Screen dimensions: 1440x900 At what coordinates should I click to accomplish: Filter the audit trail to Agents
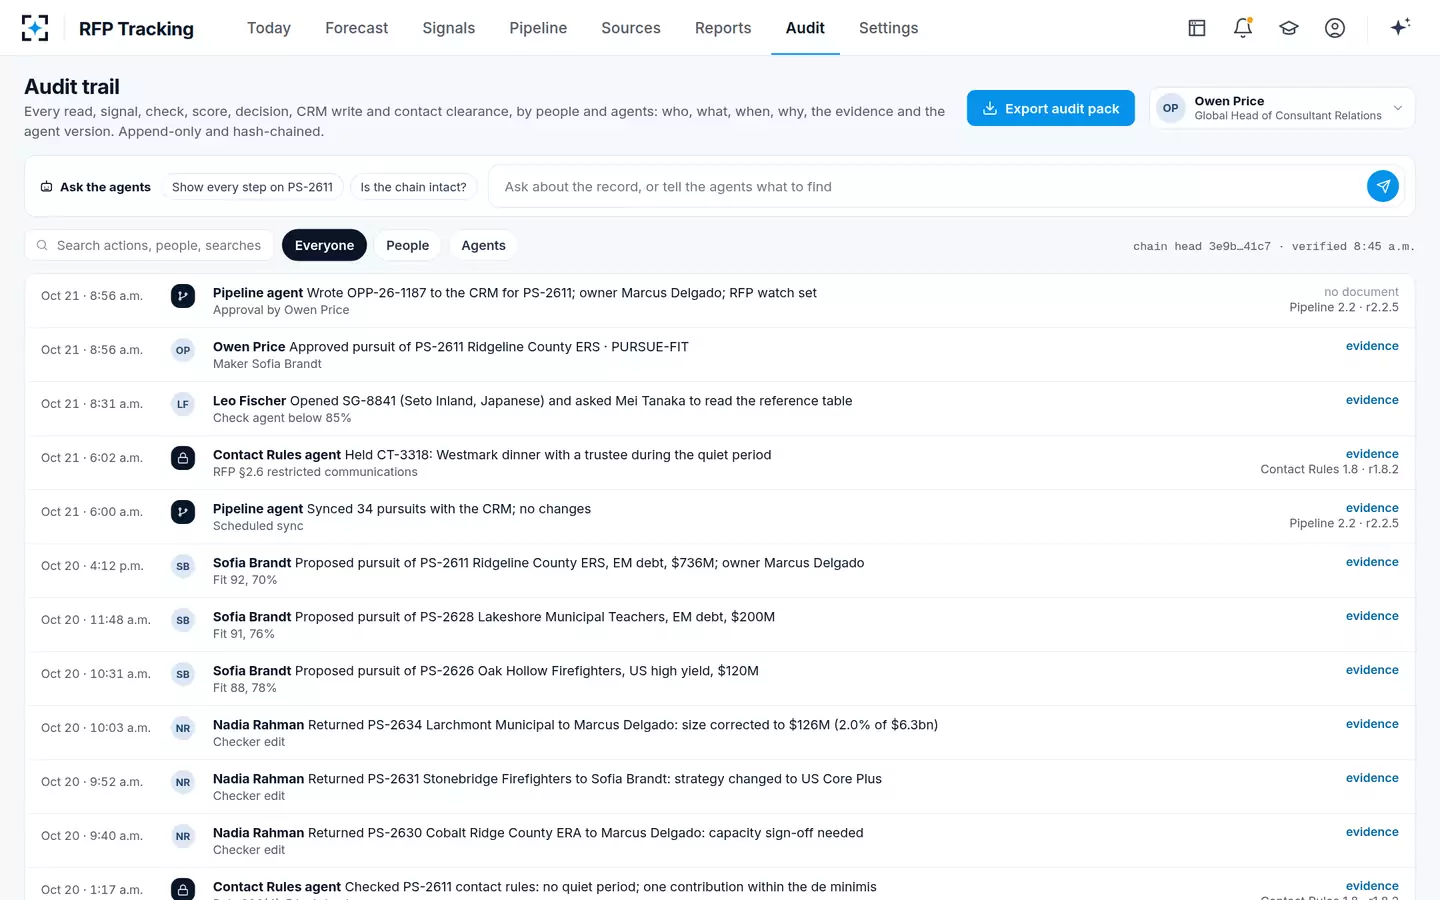coord(483,245)
